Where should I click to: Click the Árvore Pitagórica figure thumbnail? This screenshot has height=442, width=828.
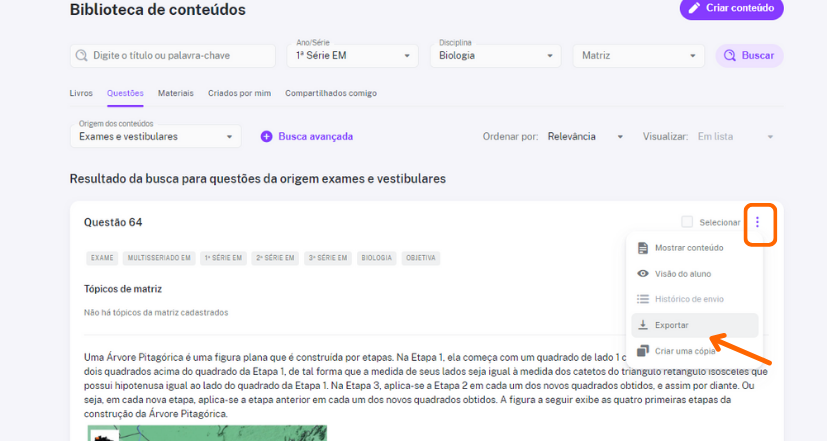point(208,433)
